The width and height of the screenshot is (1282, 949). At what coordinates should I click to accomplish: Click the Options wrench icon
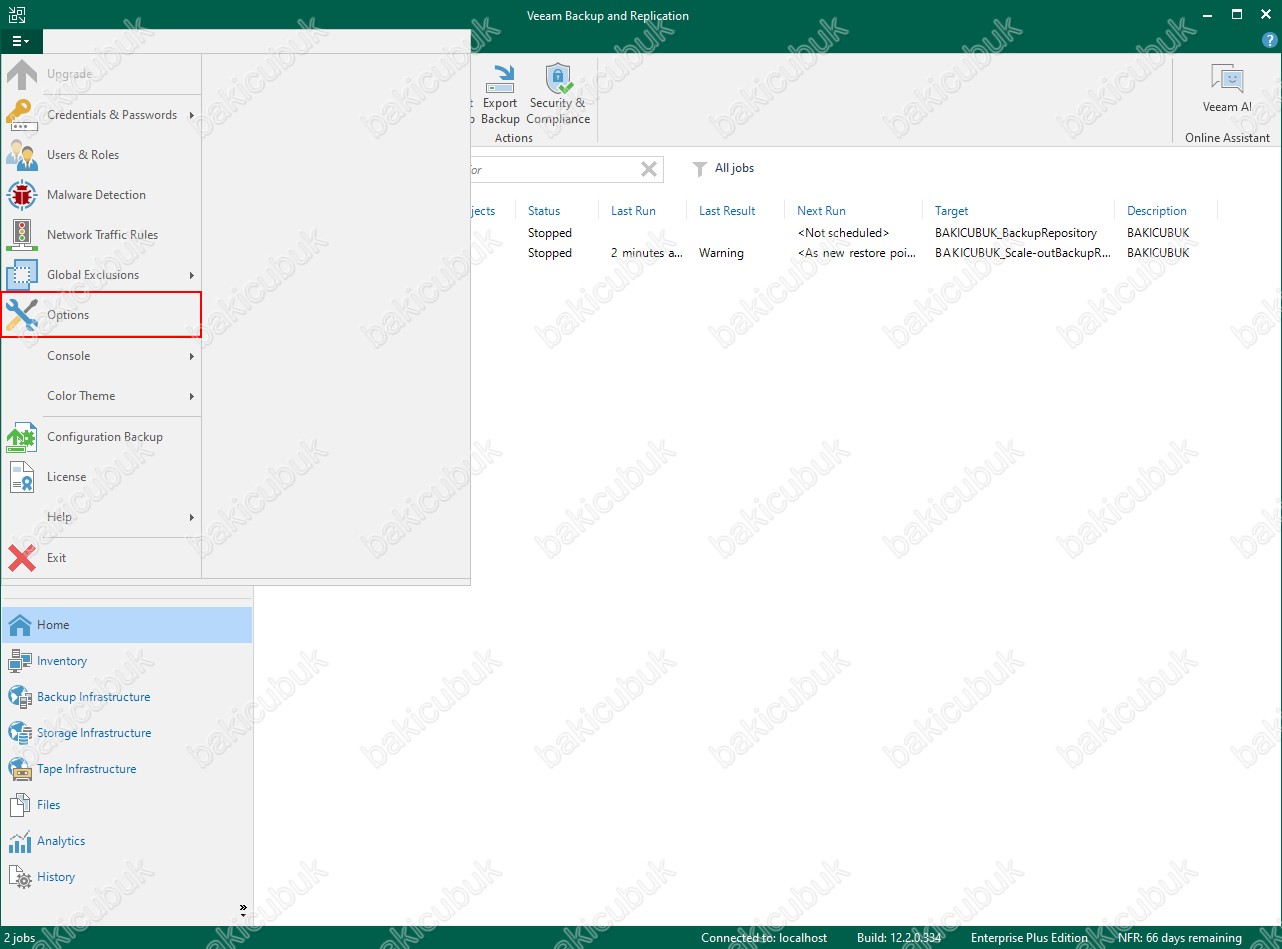coord(22,315)
